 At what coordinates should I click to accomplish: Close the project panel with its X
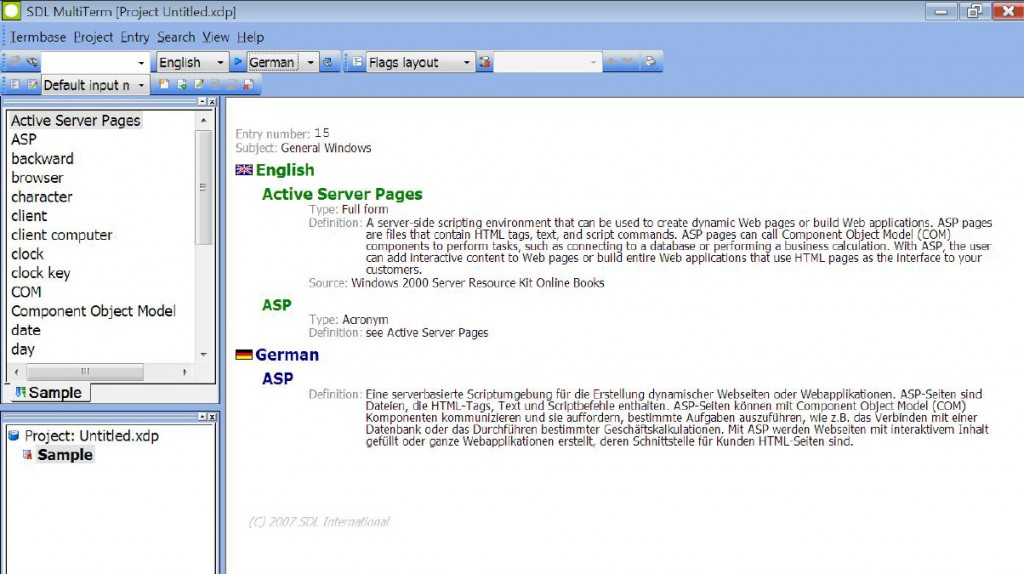pyautogui.click(x=212, y=417)
